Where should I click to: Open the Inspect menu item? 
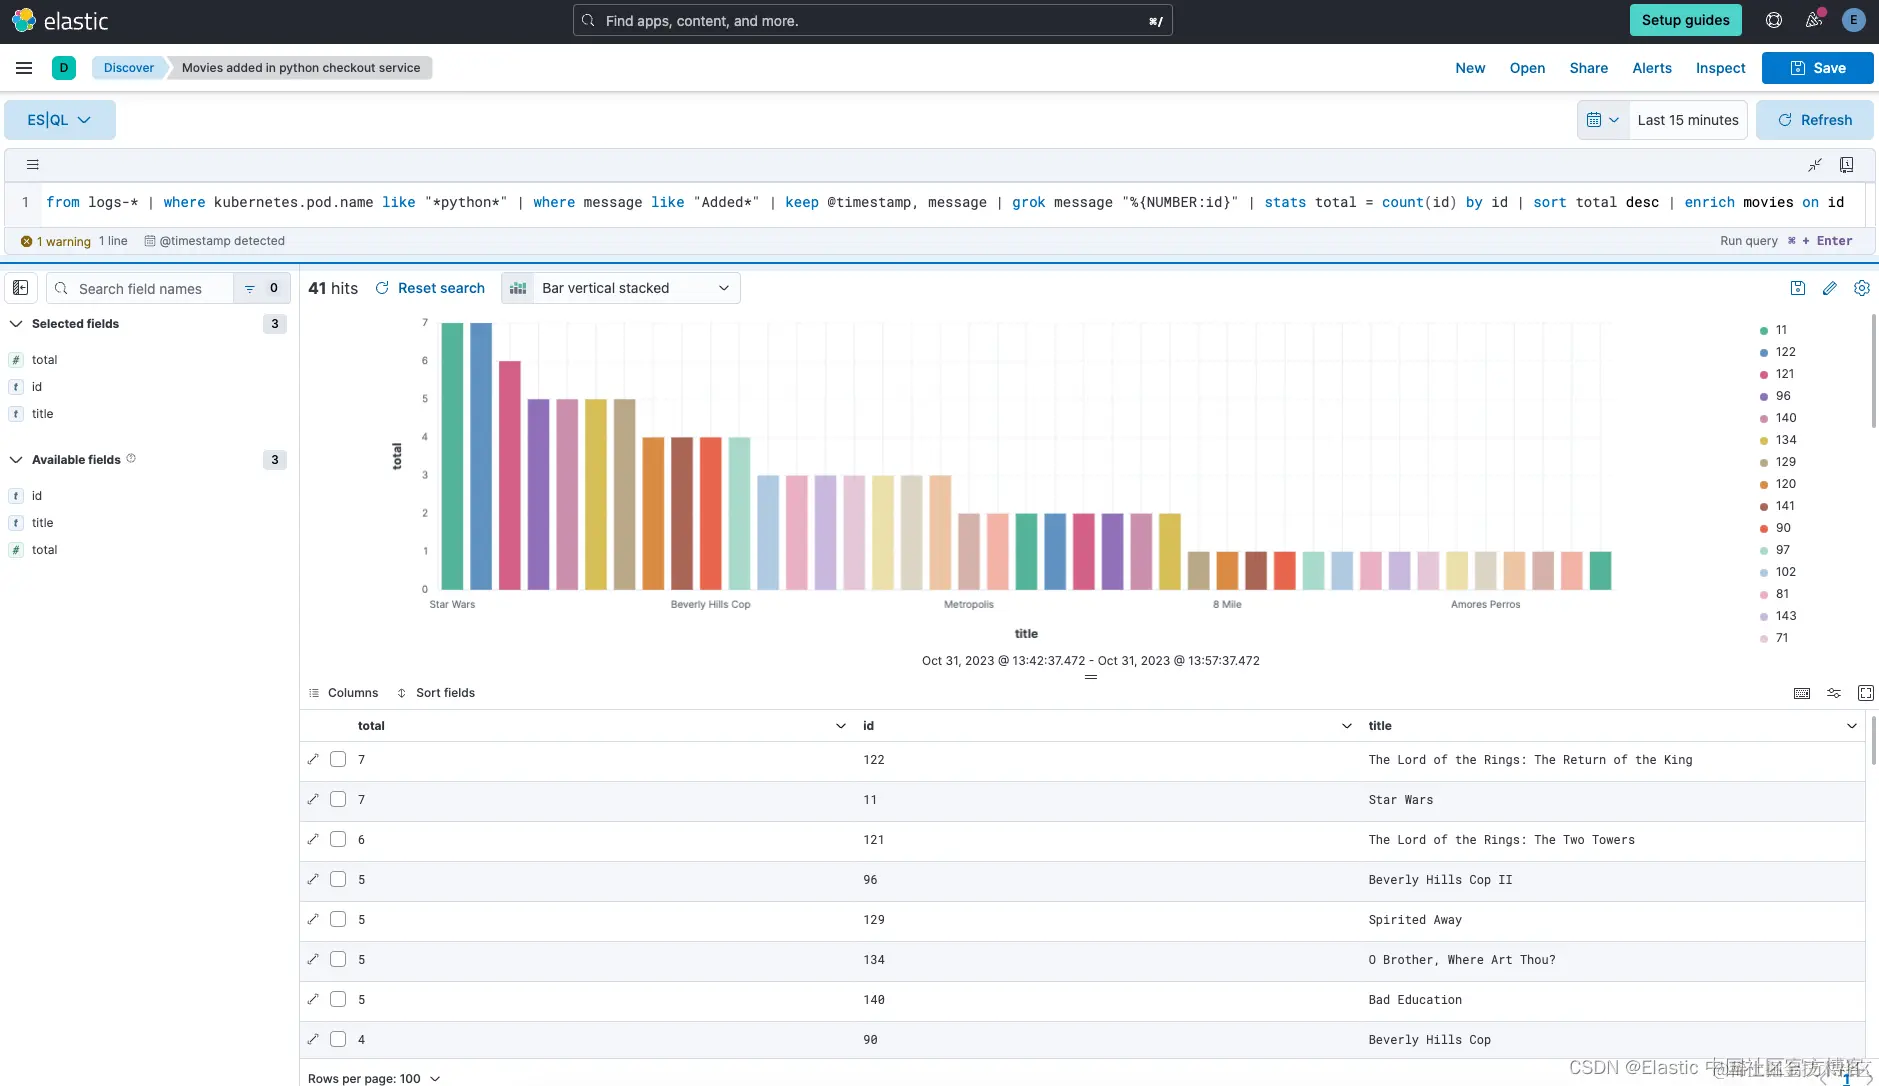(x=1721, y=68)
